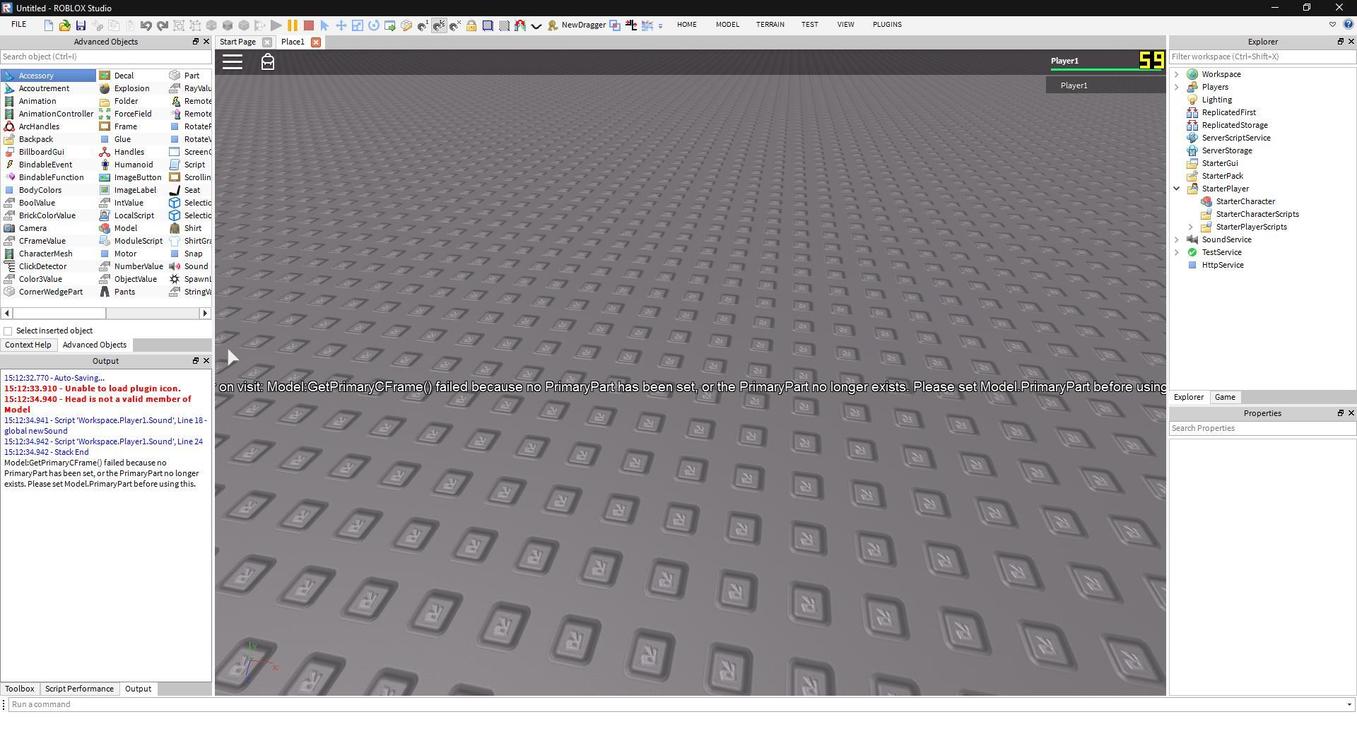Click TestService in the Explorer
Screen dimensions: 1357x736
click(x=1221, y=252)
